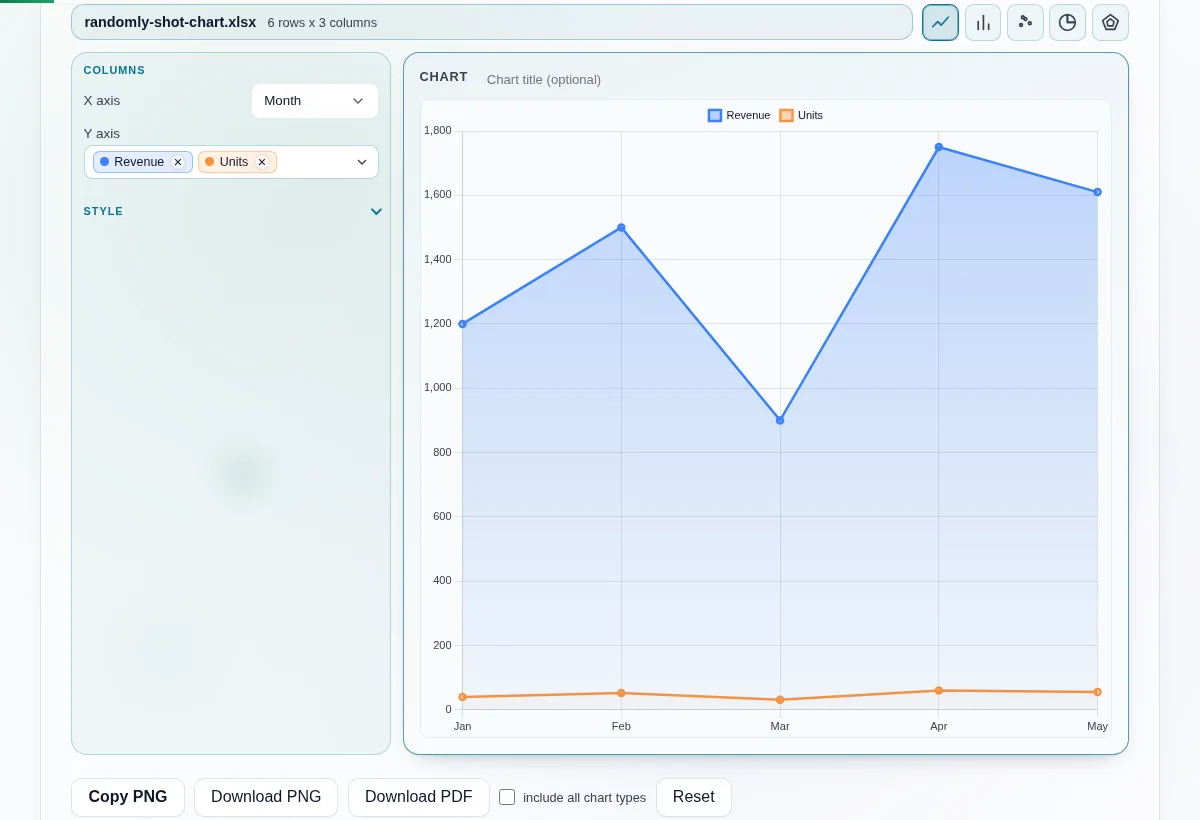The image size is (1200, 820).
Task: Remove the Revenue series tag
Action: (178, 162)
